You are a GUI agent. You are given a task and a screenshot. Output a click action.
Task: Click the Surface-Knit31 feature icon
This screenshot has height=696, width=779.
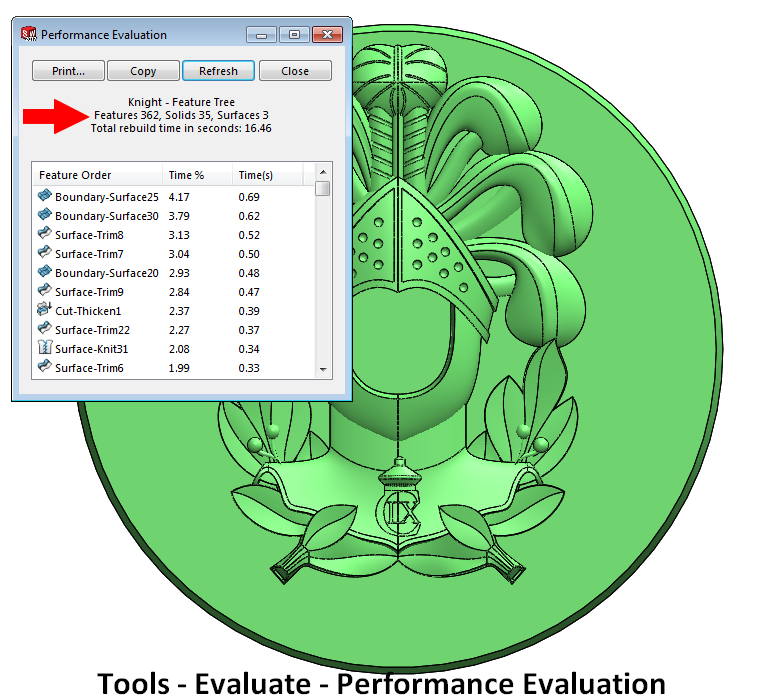click(45, 348)
